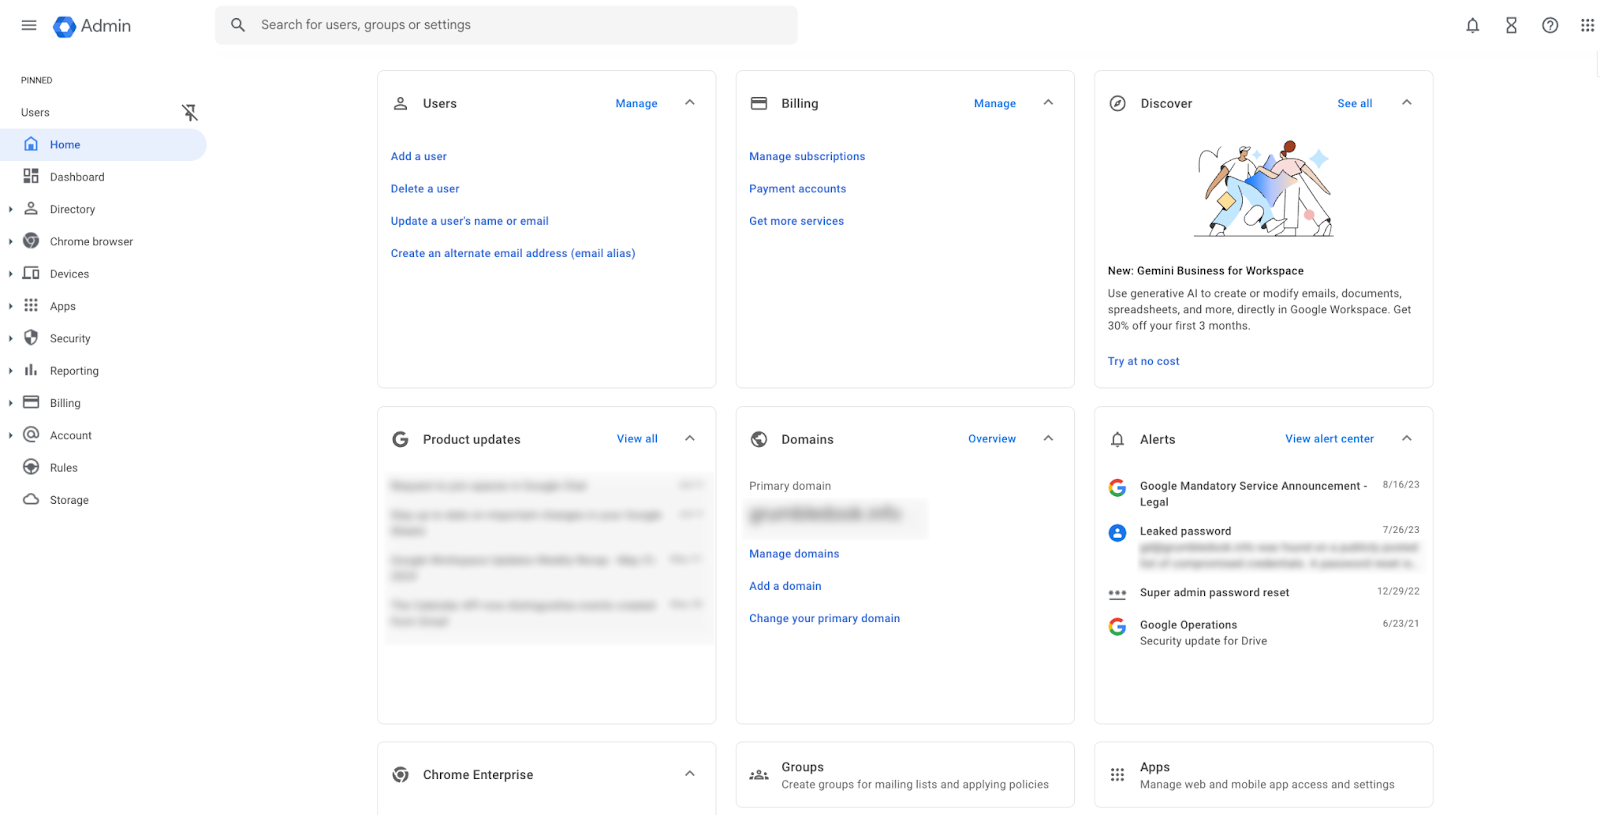The image size is (1600, 815).
Task: Click the Google Admin logo
Action: coord(92,26)
